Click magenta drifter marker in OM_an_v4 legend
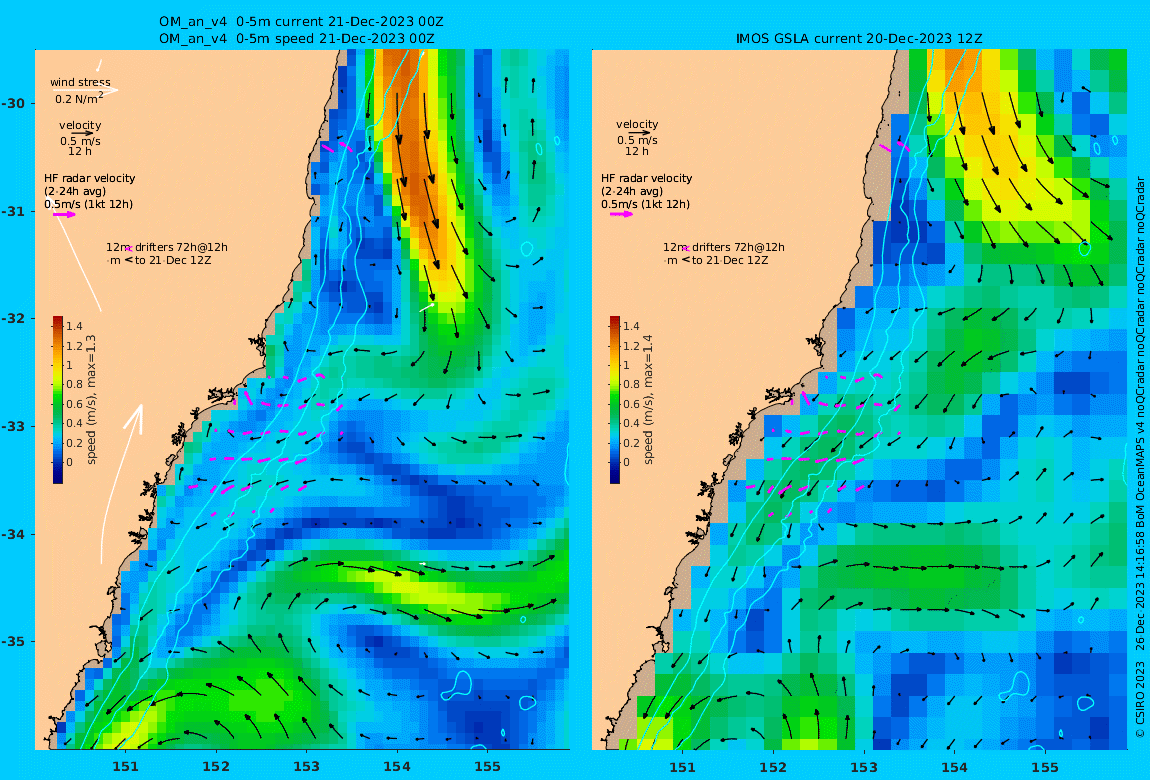1150x780 pixels. pyautogui.click(x=129, y=249)
